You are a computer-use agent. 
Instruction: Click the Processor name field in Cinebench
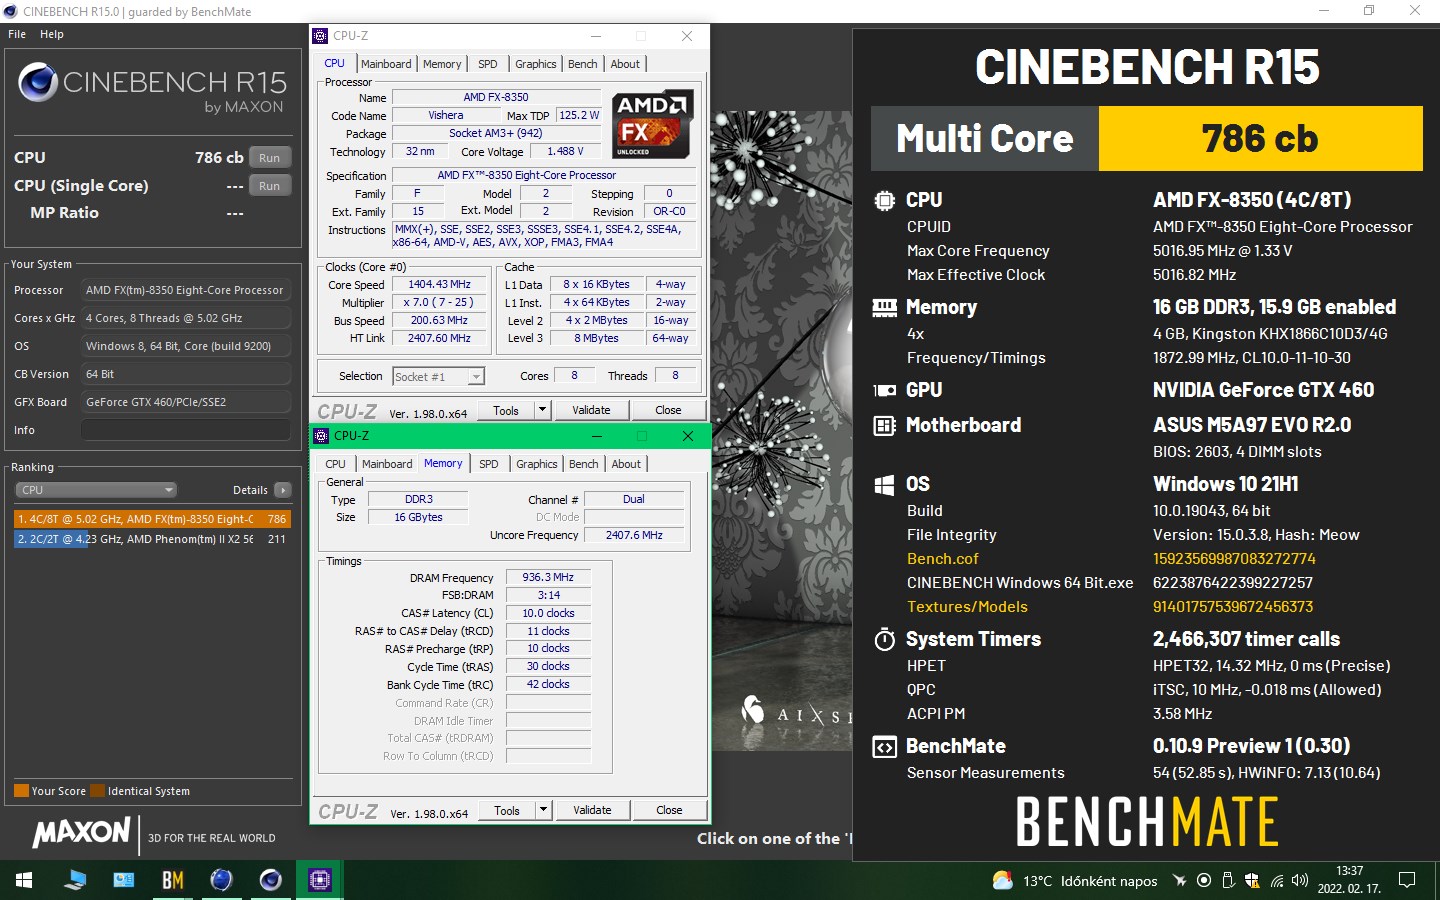[x=186, y=290]
